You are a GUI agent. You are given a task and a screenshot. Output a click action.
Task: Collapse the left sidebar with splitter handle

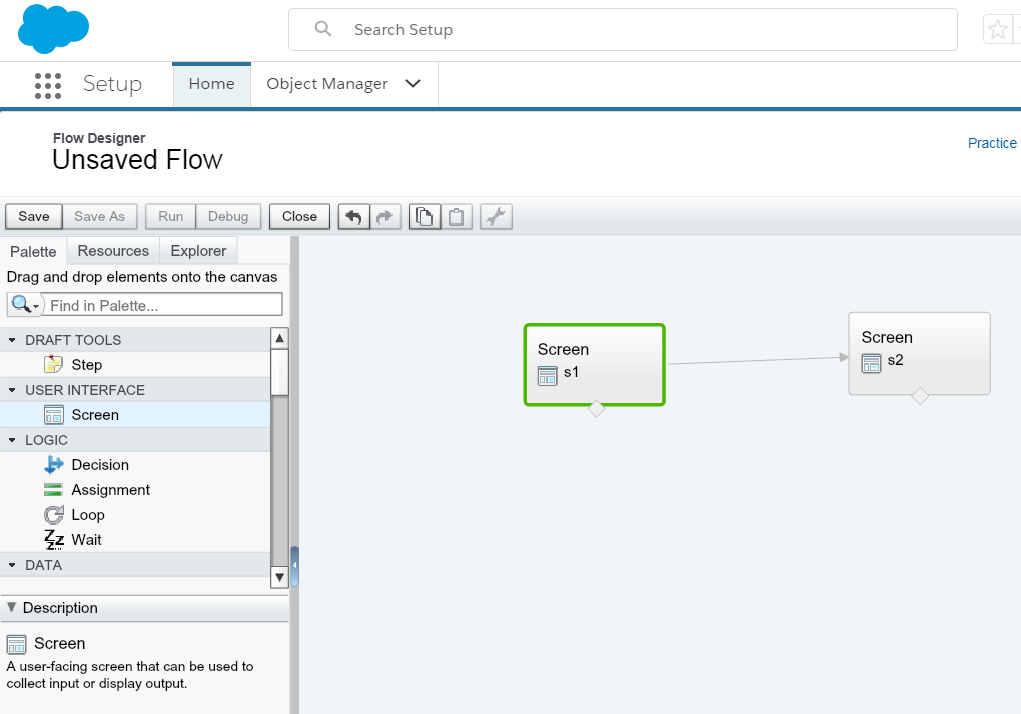[294, 566]
